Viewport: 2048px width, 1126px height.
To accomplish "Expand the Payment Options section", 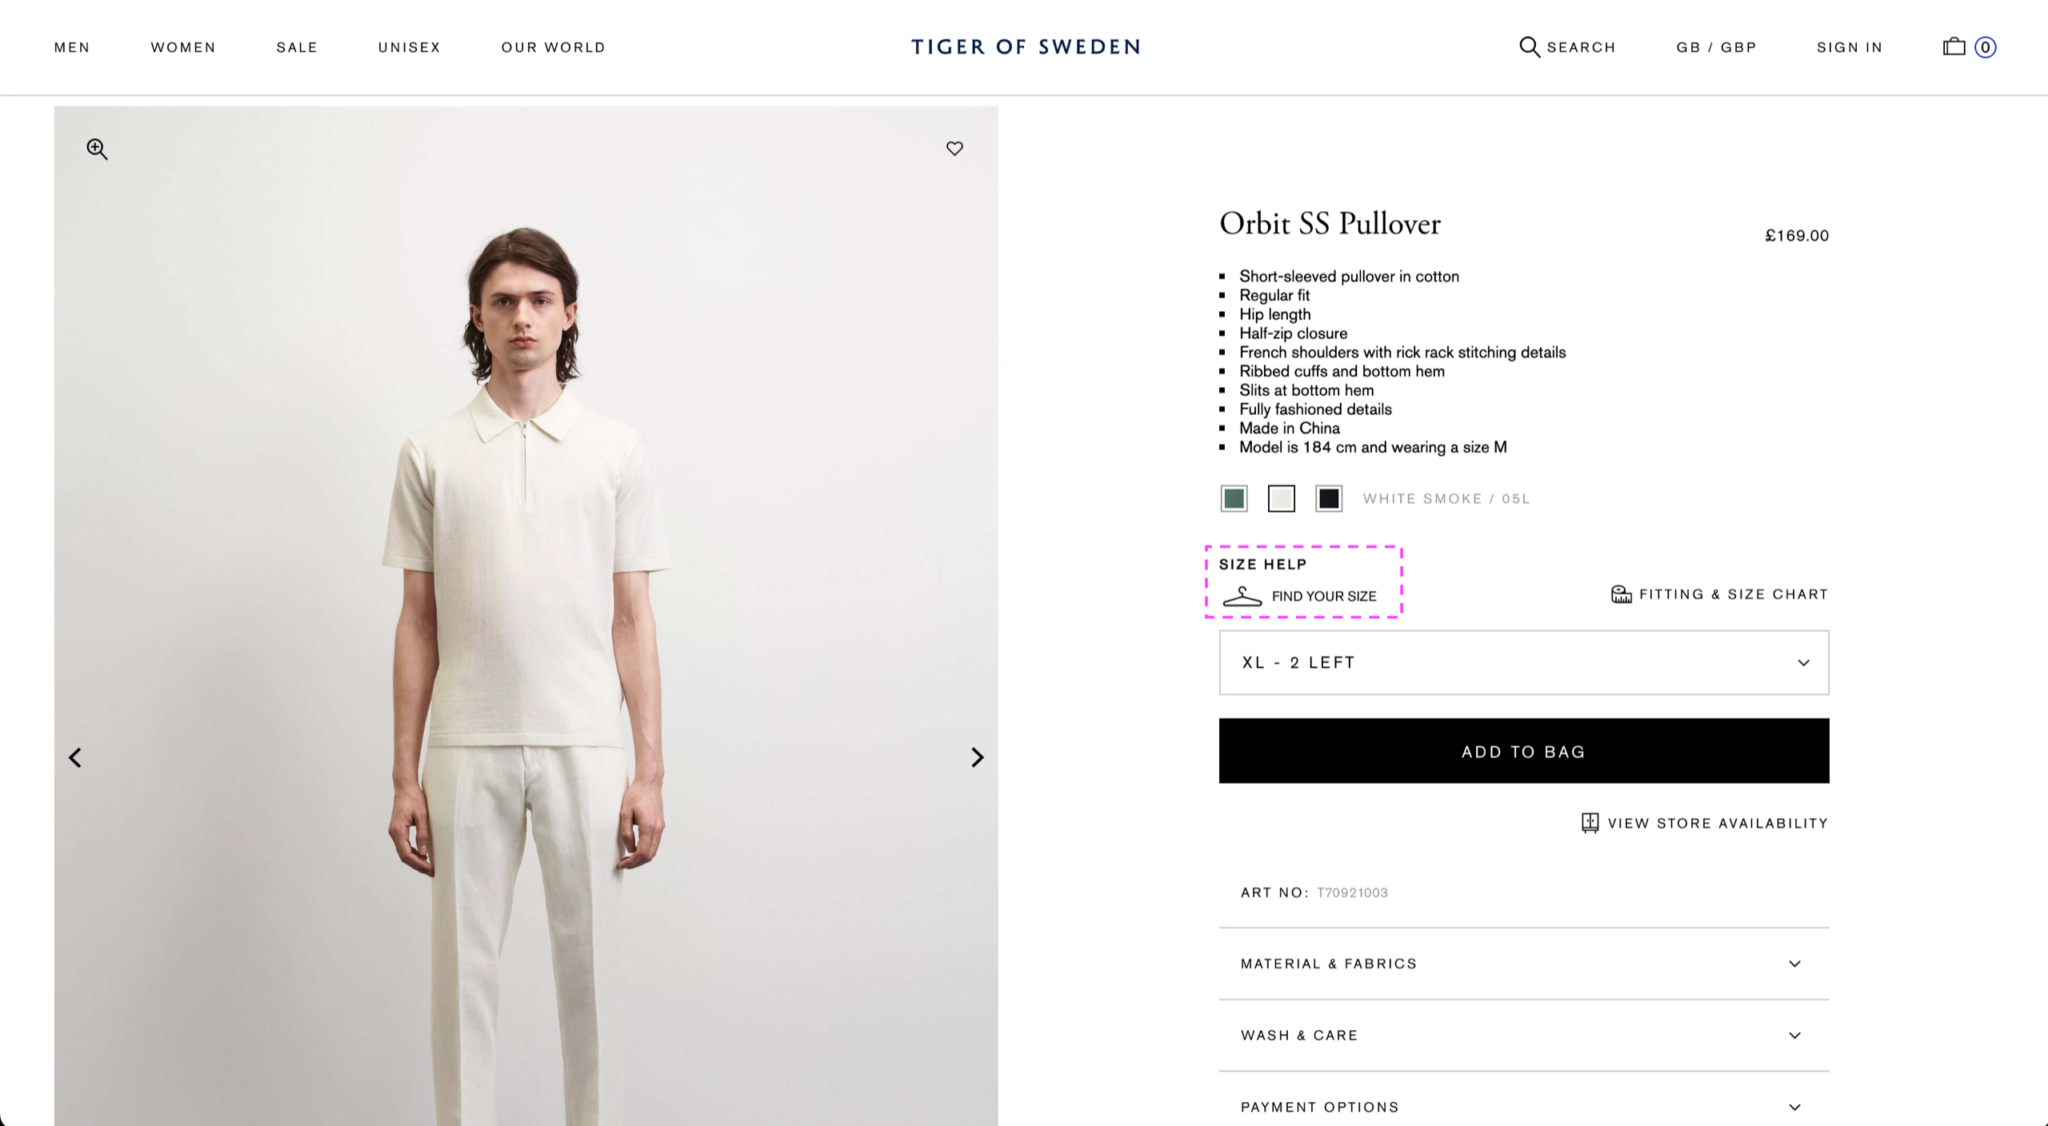I will point(1523,1106).
